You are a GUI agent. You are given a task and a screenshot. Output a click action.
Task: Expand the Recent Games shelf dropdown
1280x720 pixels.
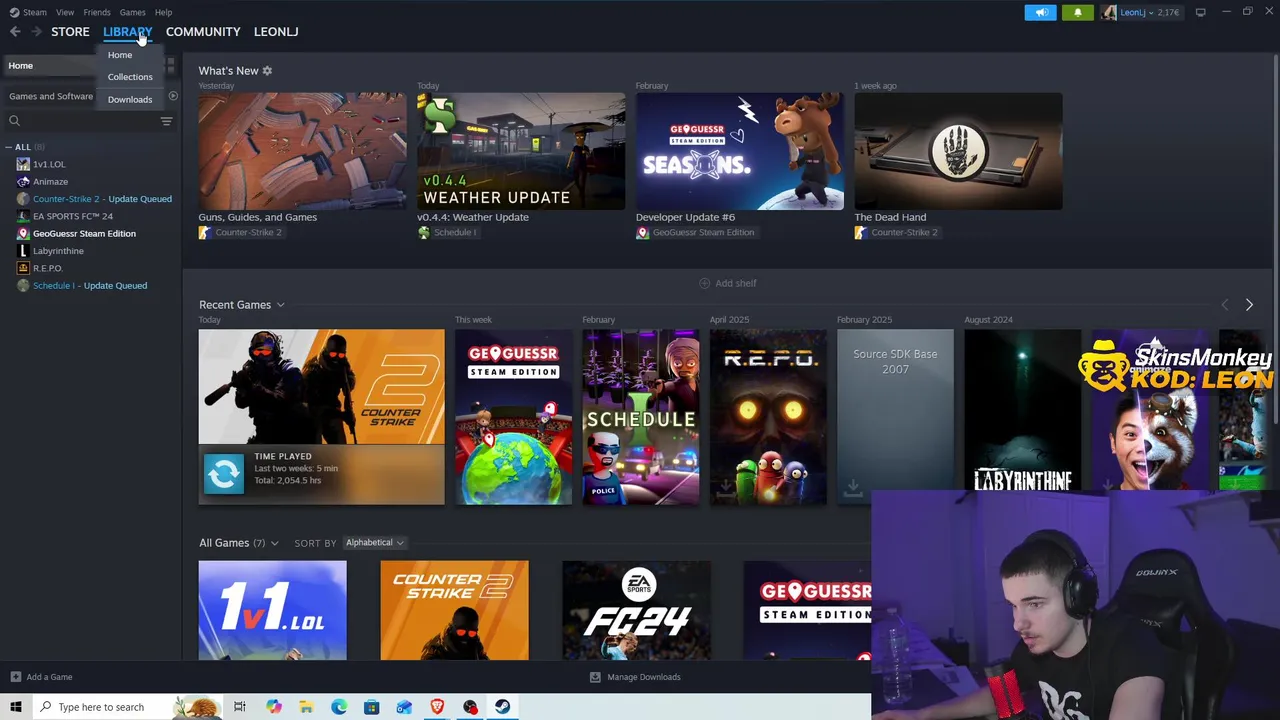tap(281, 305)
